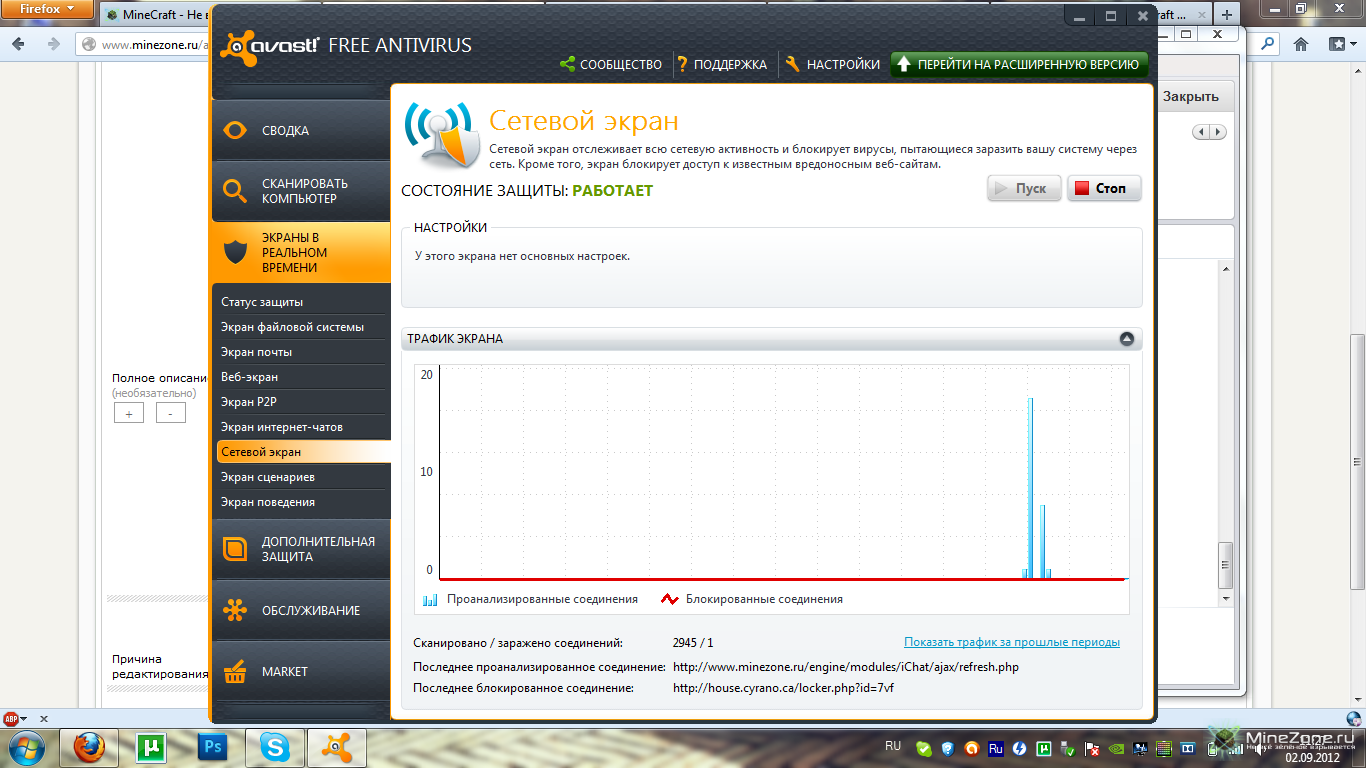
Task: Click the link to show past traffic
Action: [x=1011, y=642]
